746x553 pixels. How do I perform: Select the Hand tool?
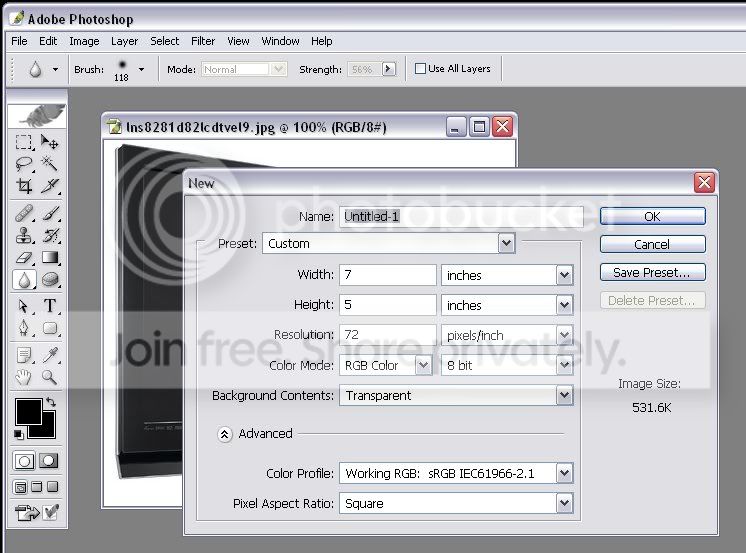[24, 377]
